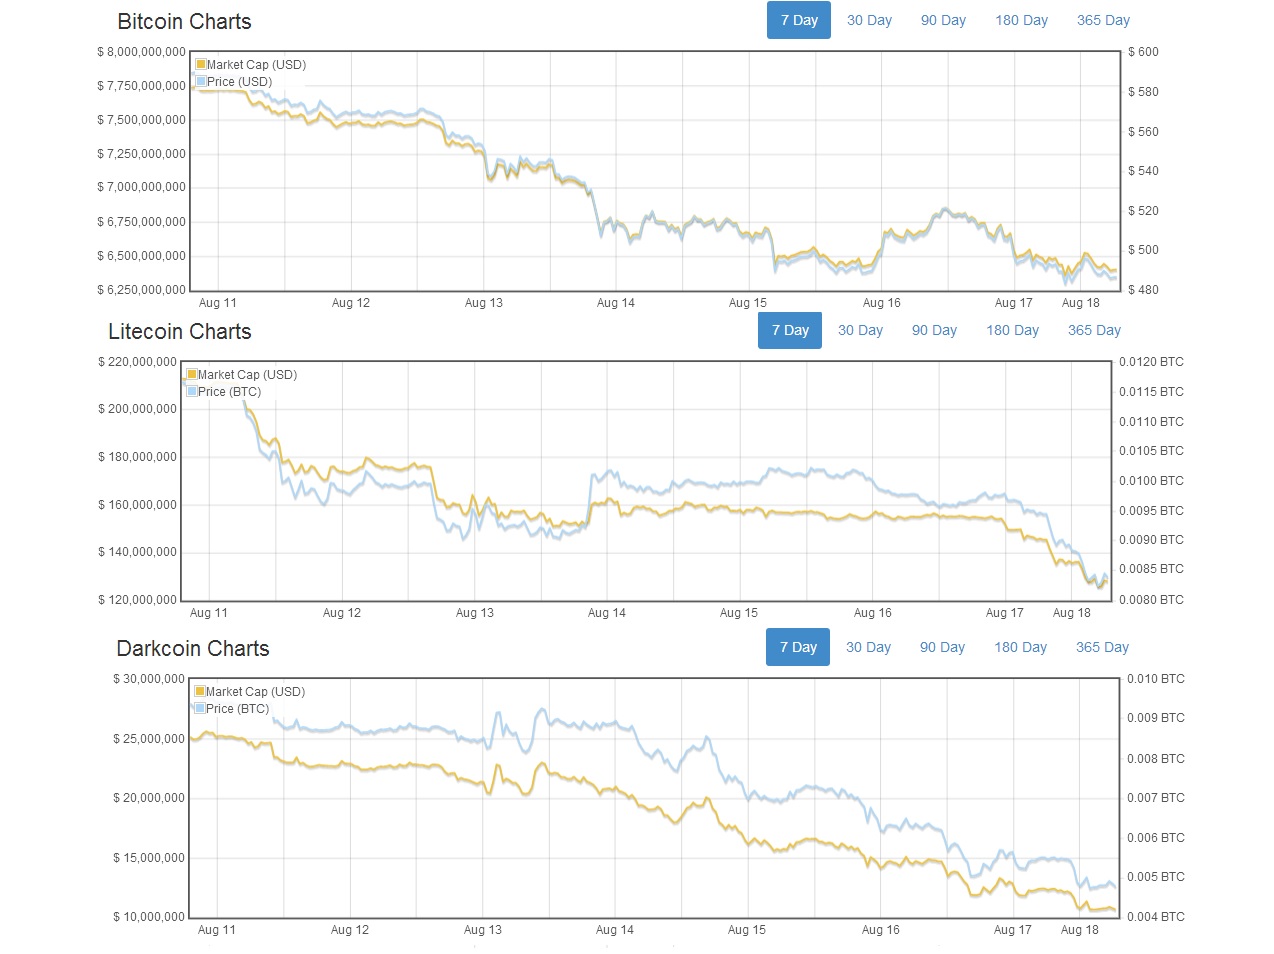View 365 Day Bitcoin chart

[1103, 20]
